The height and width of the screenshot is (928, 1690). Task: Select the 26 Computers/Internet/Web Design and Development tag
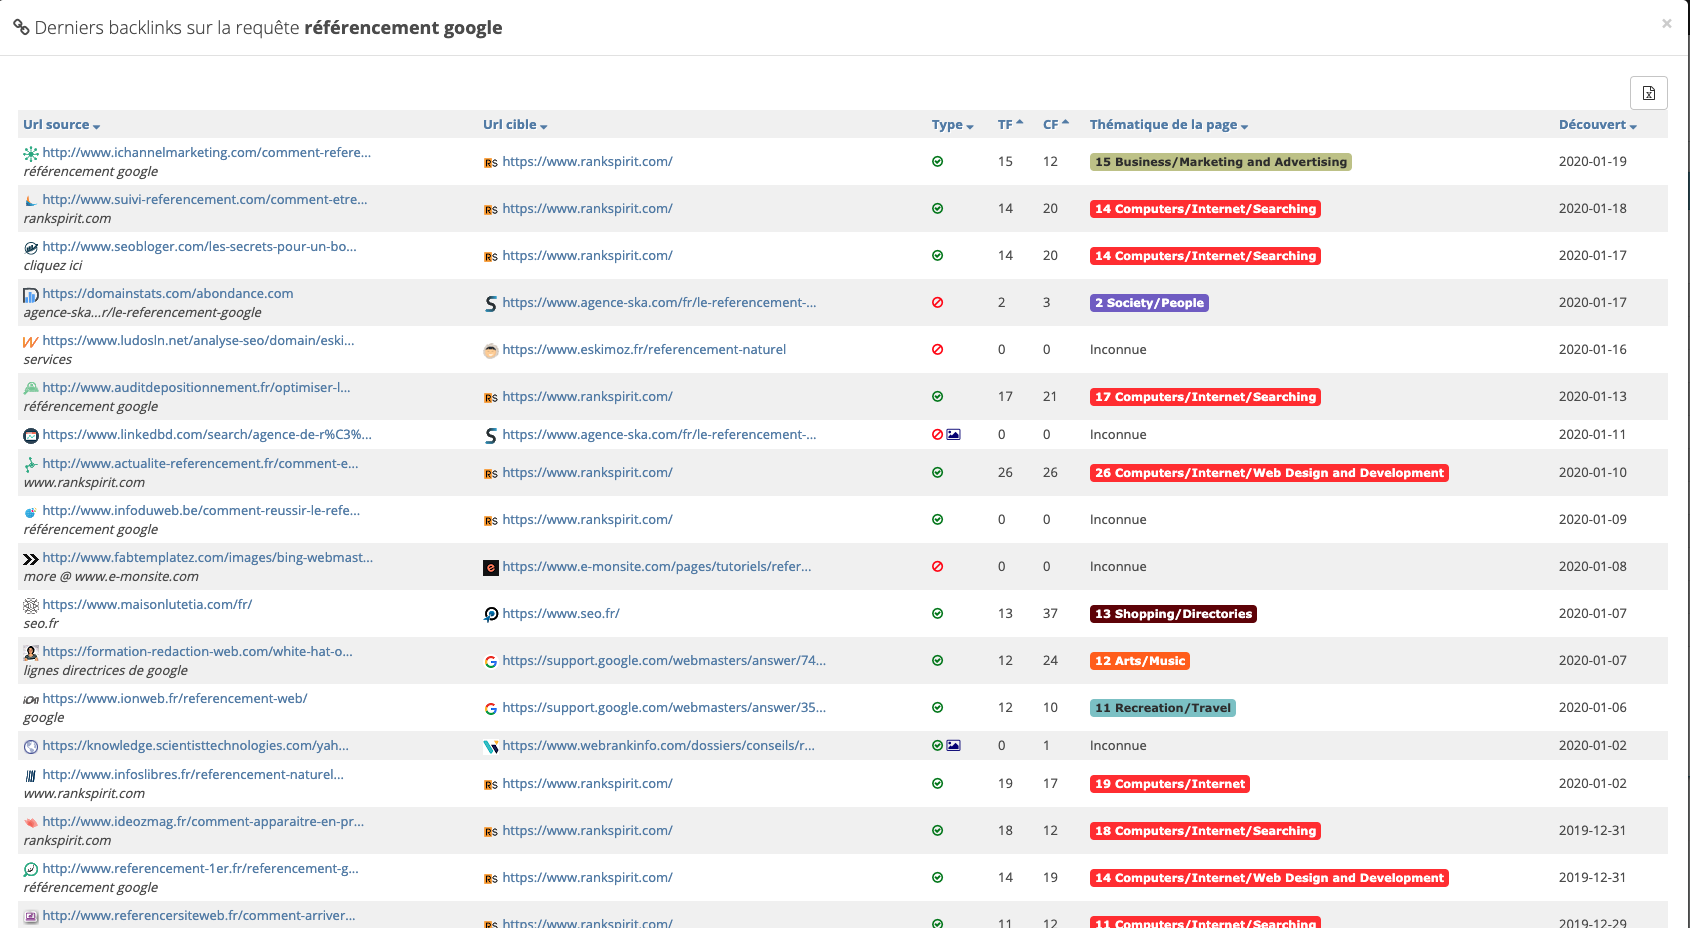1269,473
